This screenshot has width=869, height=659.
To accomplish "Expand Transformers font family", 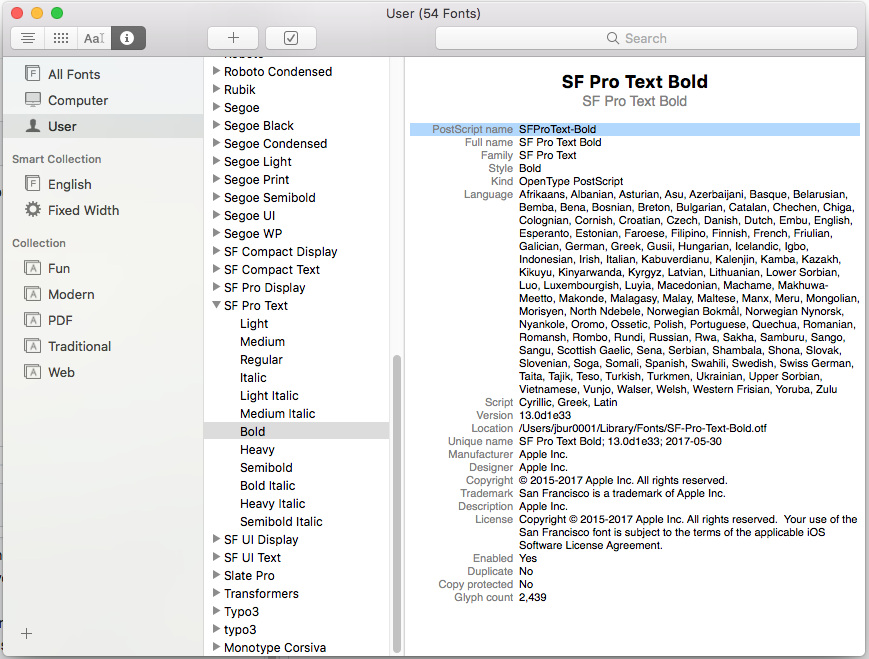I will [217, 593].
